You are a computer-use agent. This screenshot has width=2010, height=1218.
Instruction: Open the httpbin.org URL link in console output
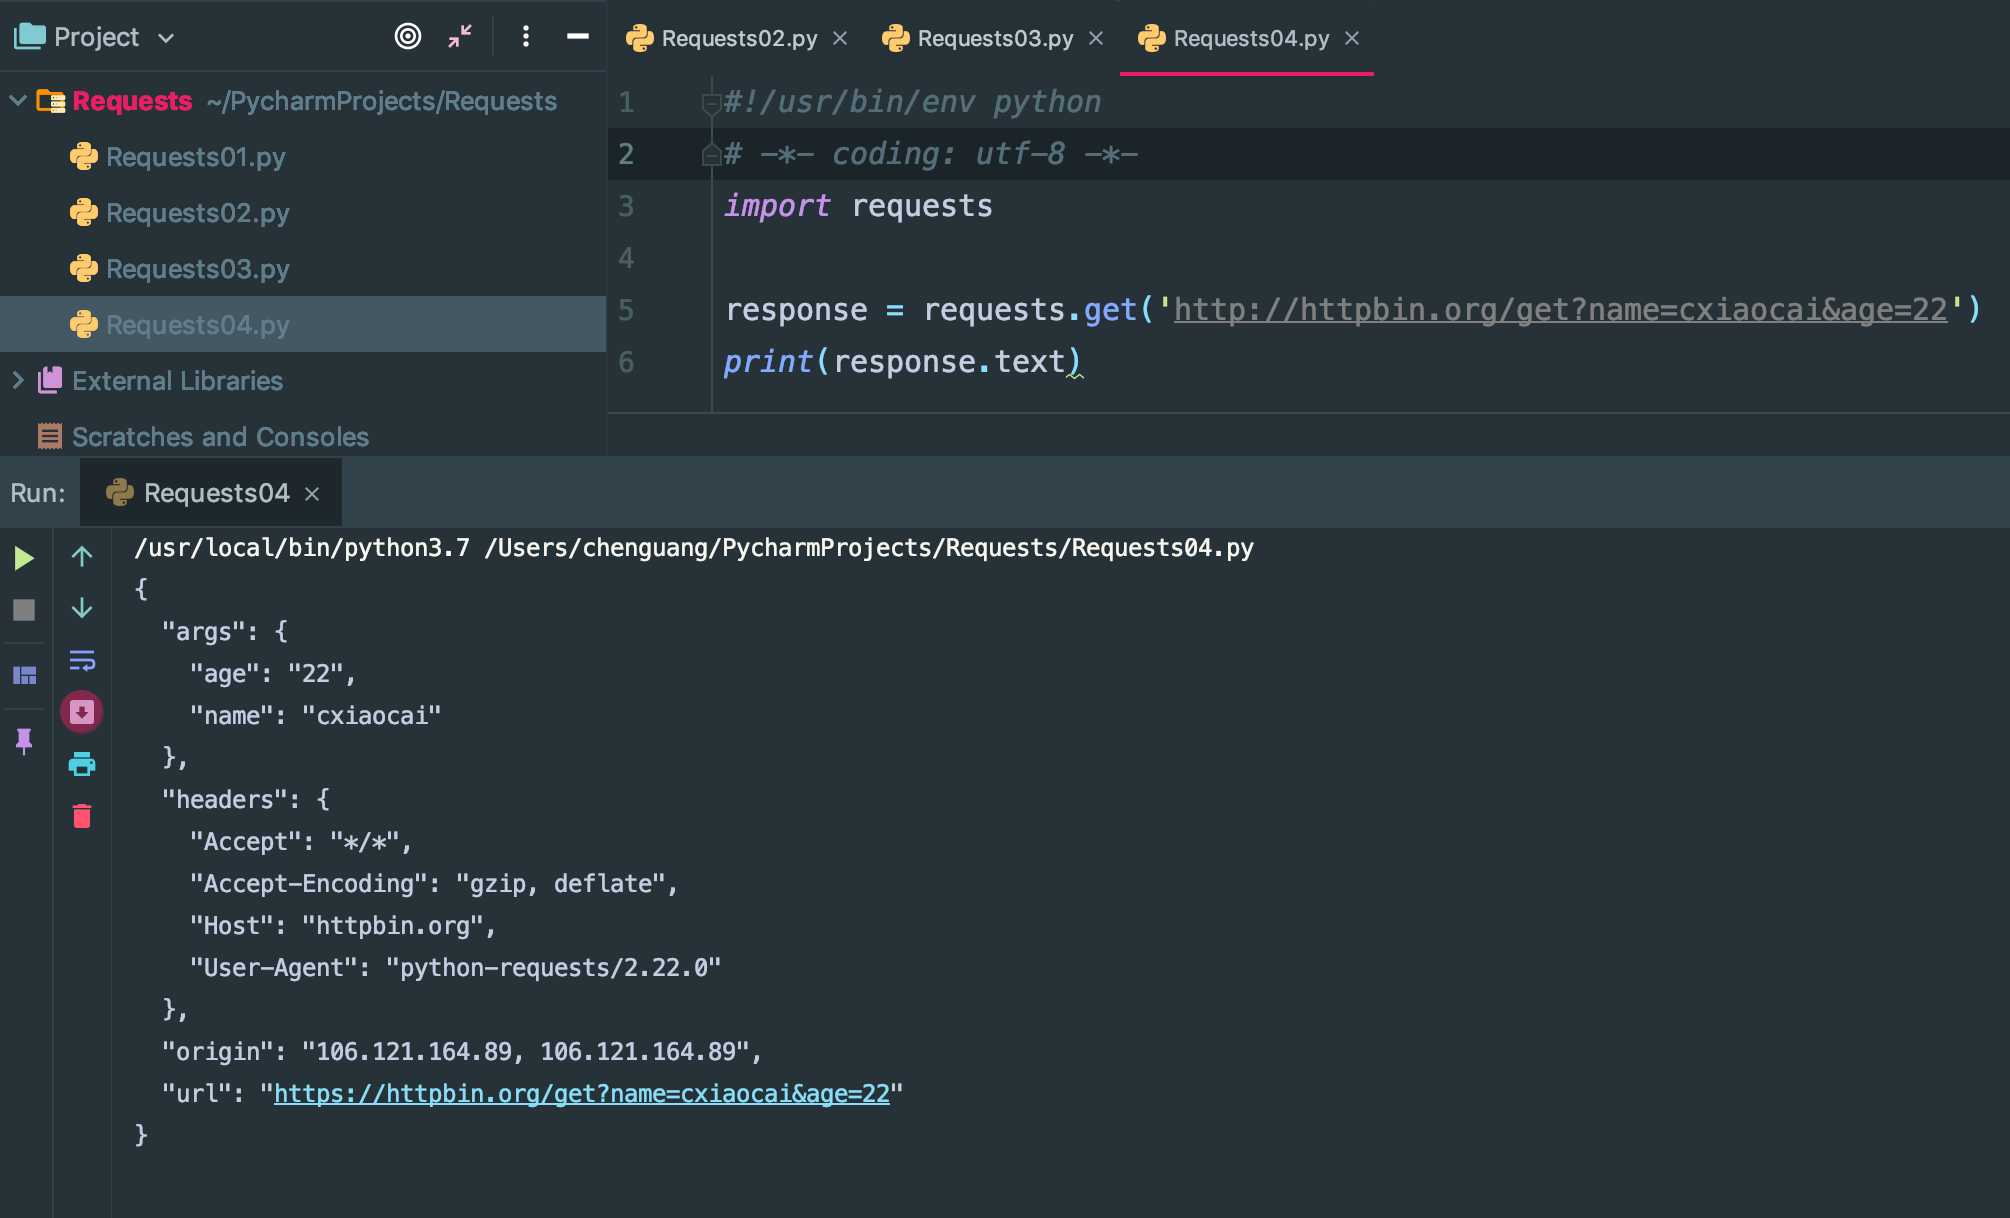click(581, 1094)
